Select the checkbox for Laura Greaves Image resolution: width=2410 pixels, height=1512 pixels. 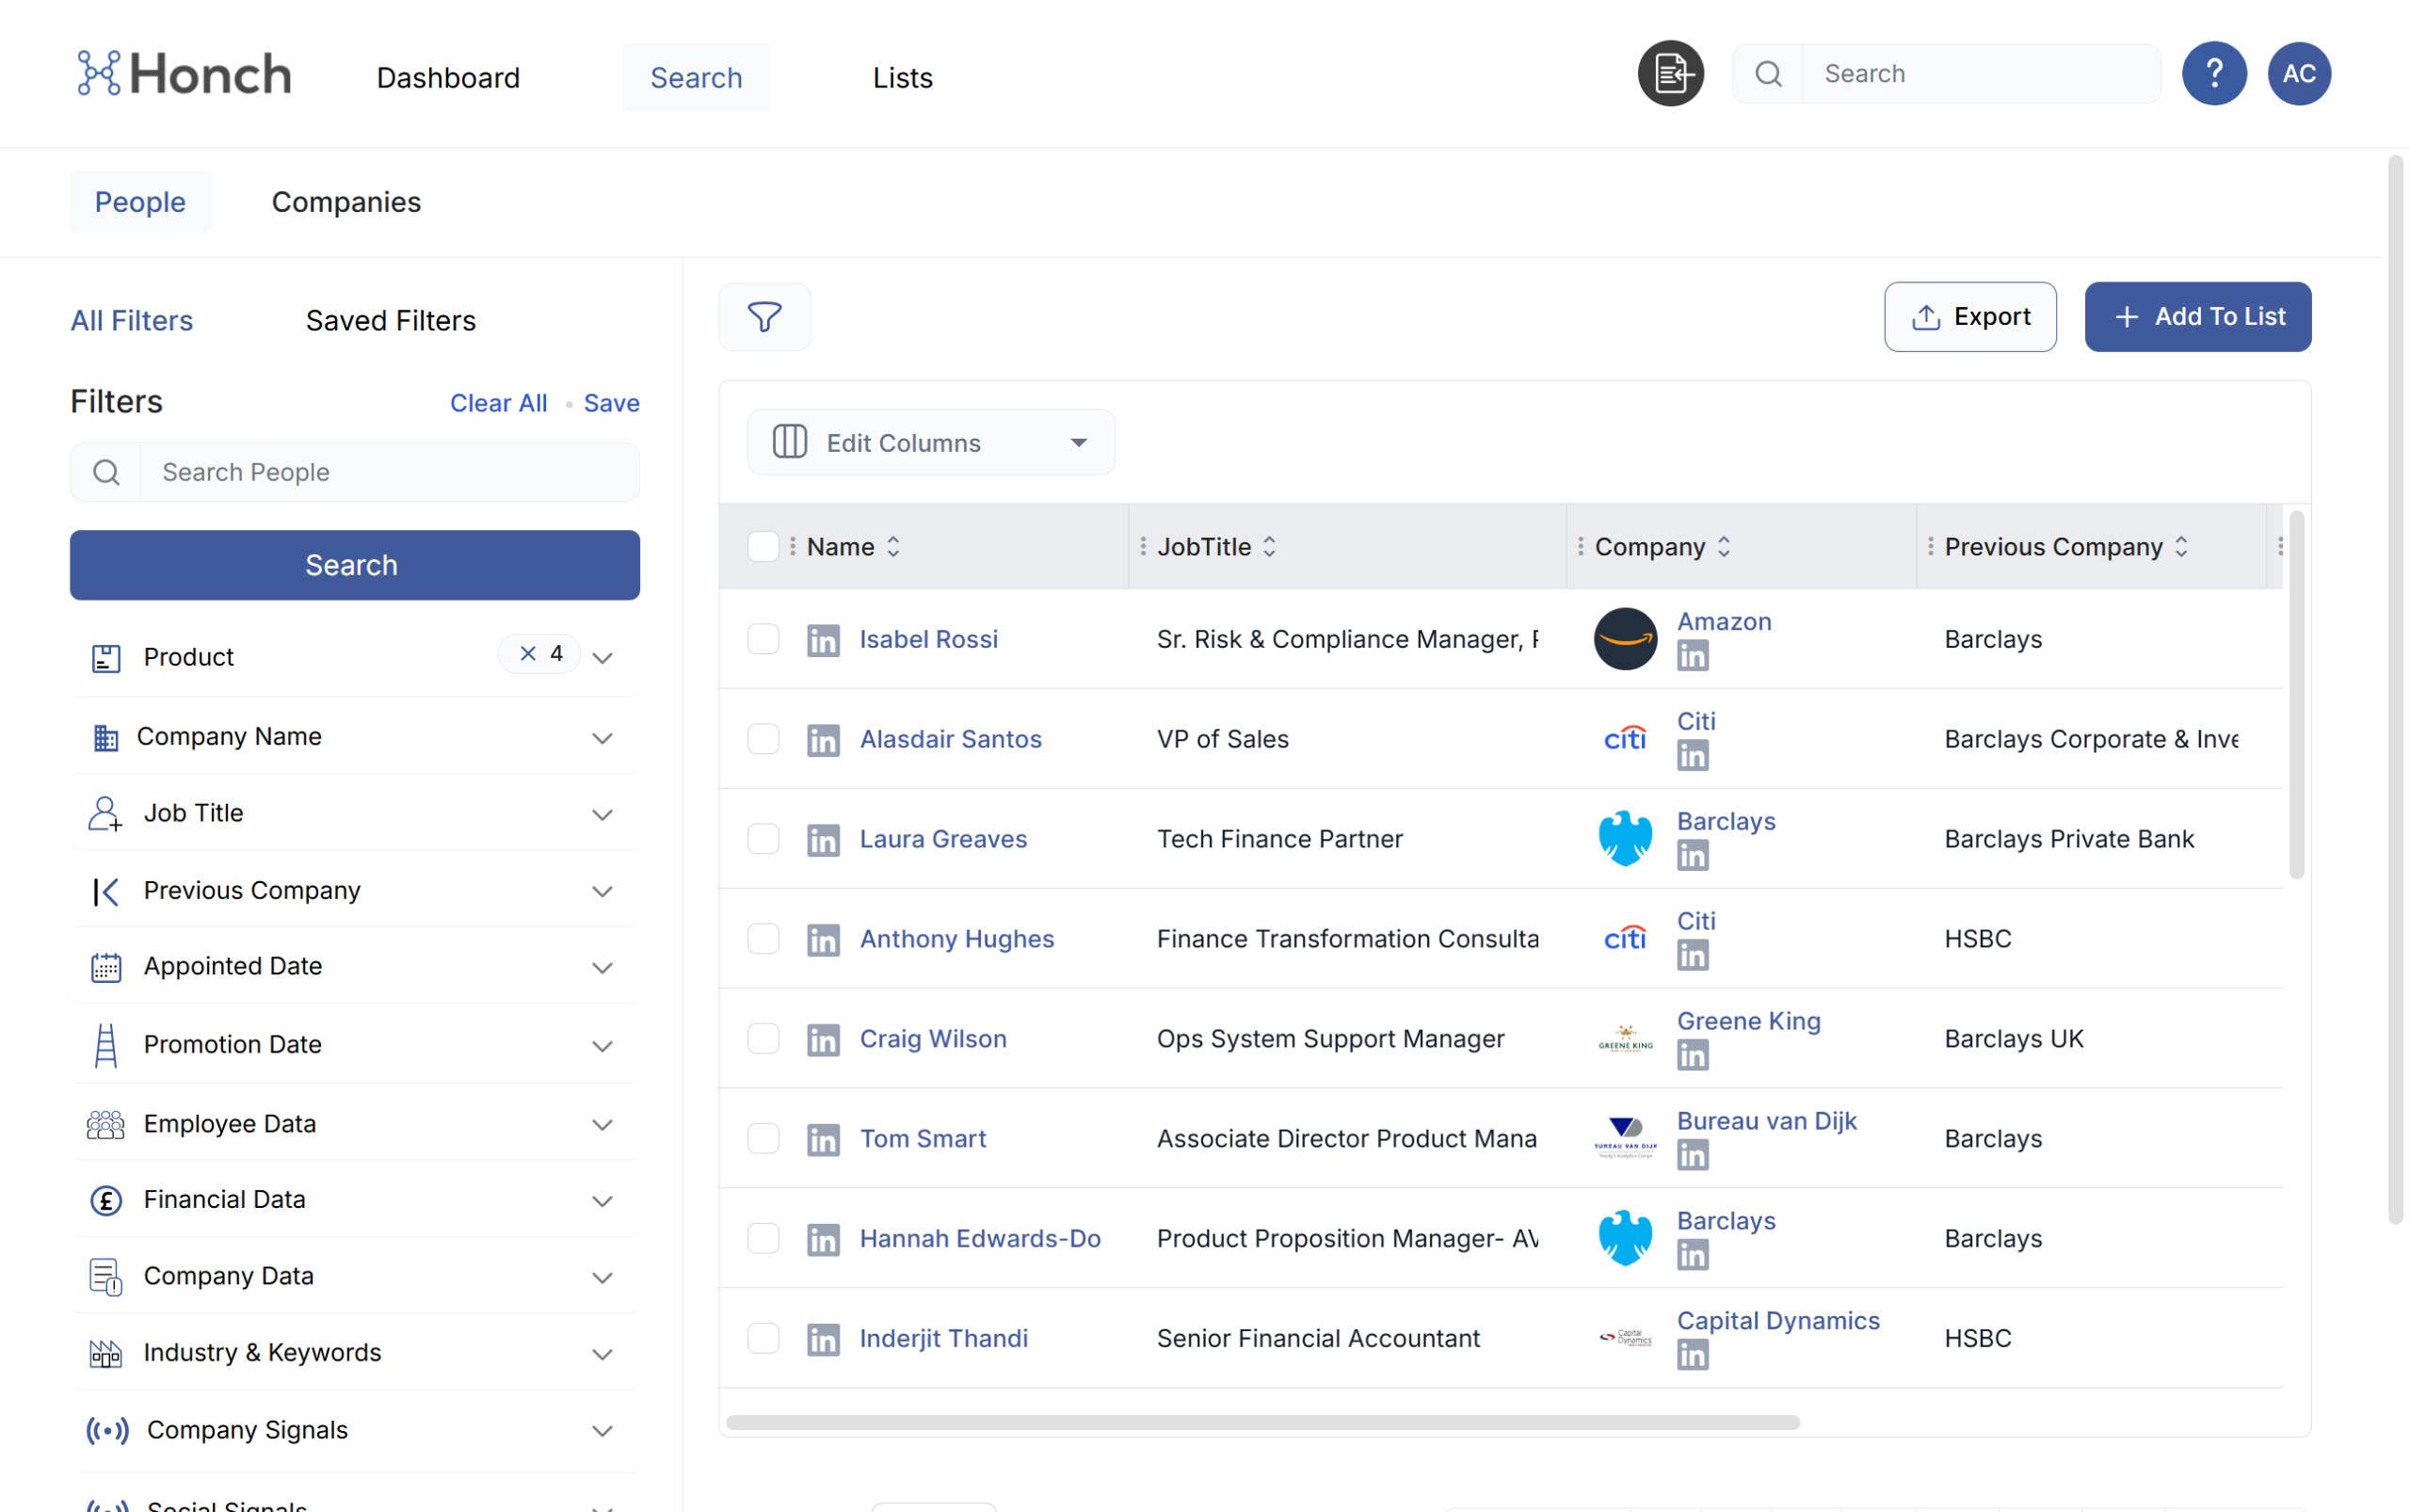[x=763, y=839]
